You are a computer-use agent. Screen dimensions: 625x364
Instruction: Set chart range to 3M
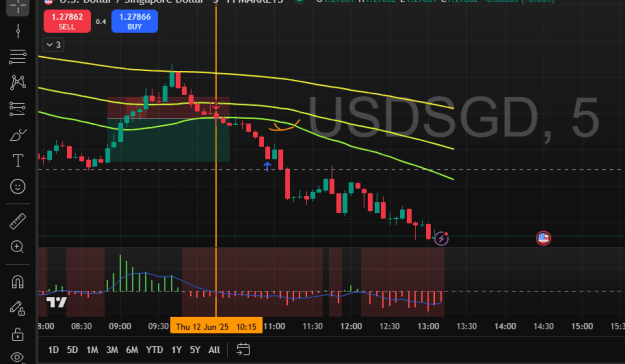[x=112, y=350]
